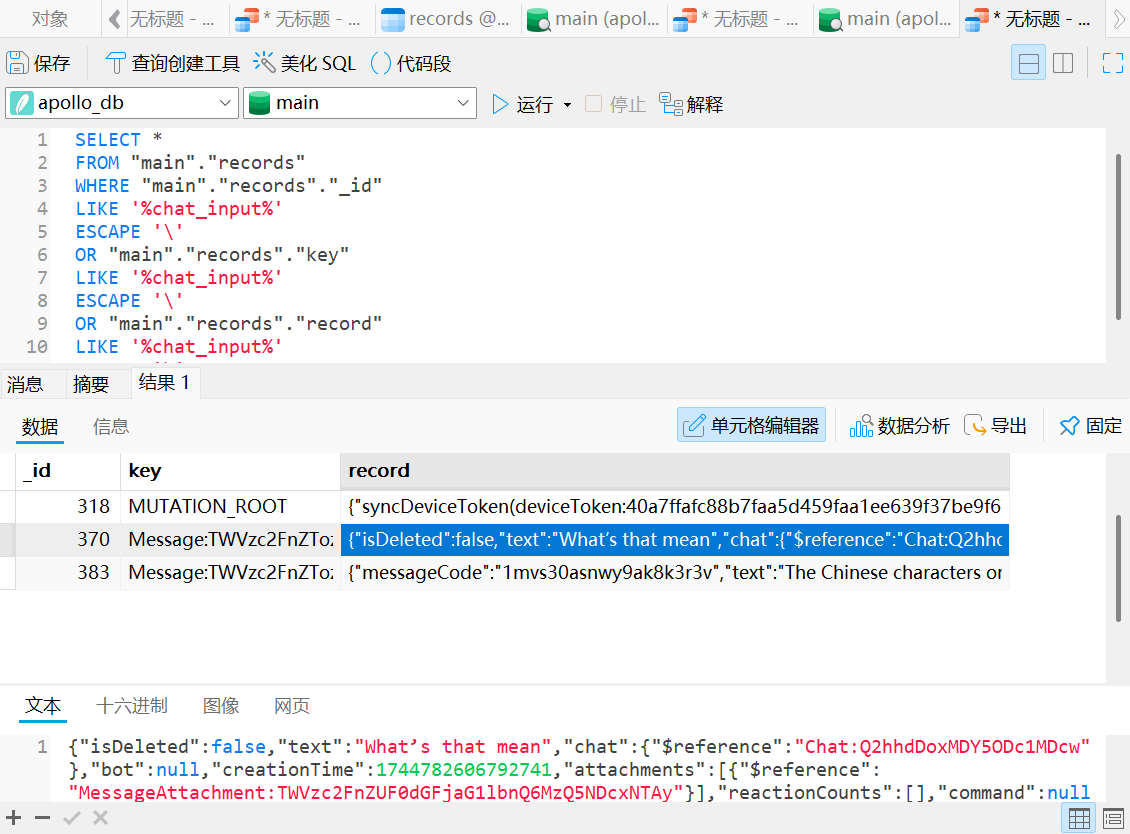Open the main schema dropdown
This screenshot has width=1130, height=834.
click(x=360, y=103)
